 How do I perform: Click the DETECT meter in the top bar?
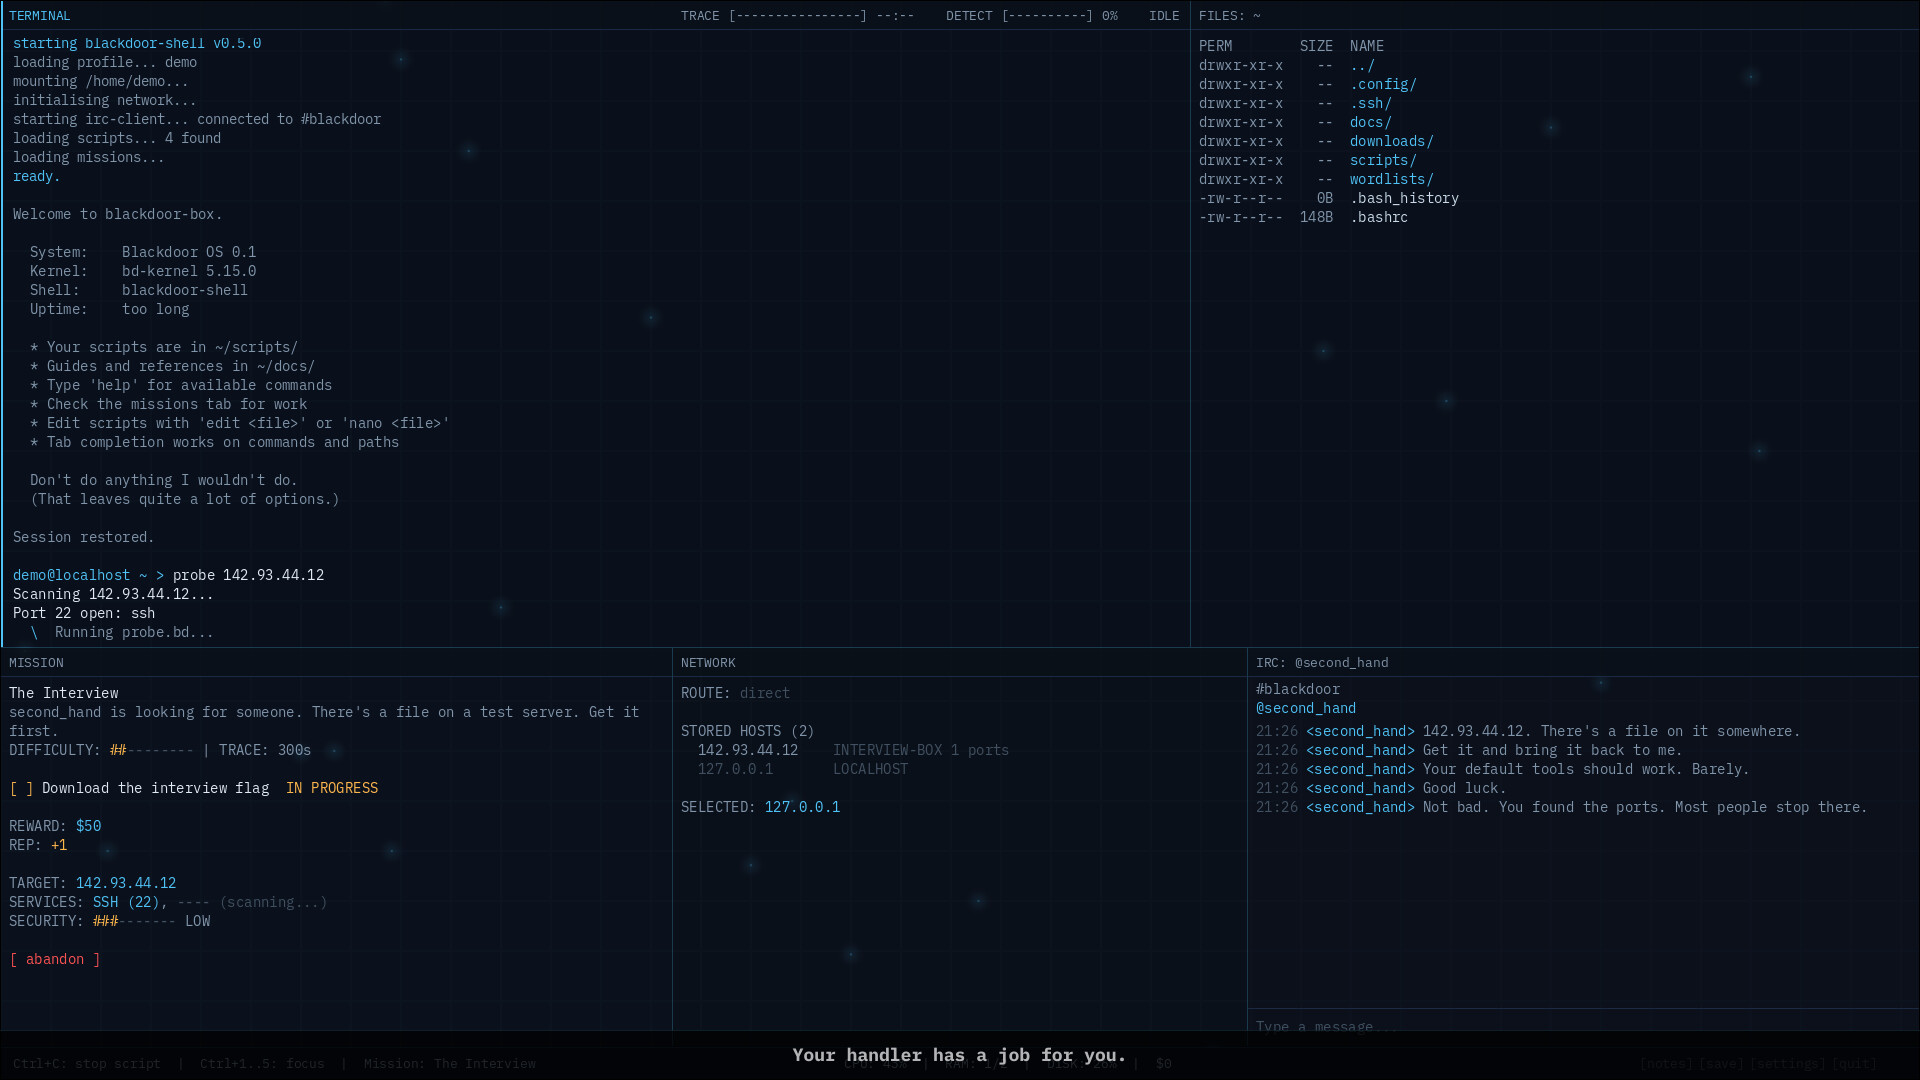coord(1032,15)
